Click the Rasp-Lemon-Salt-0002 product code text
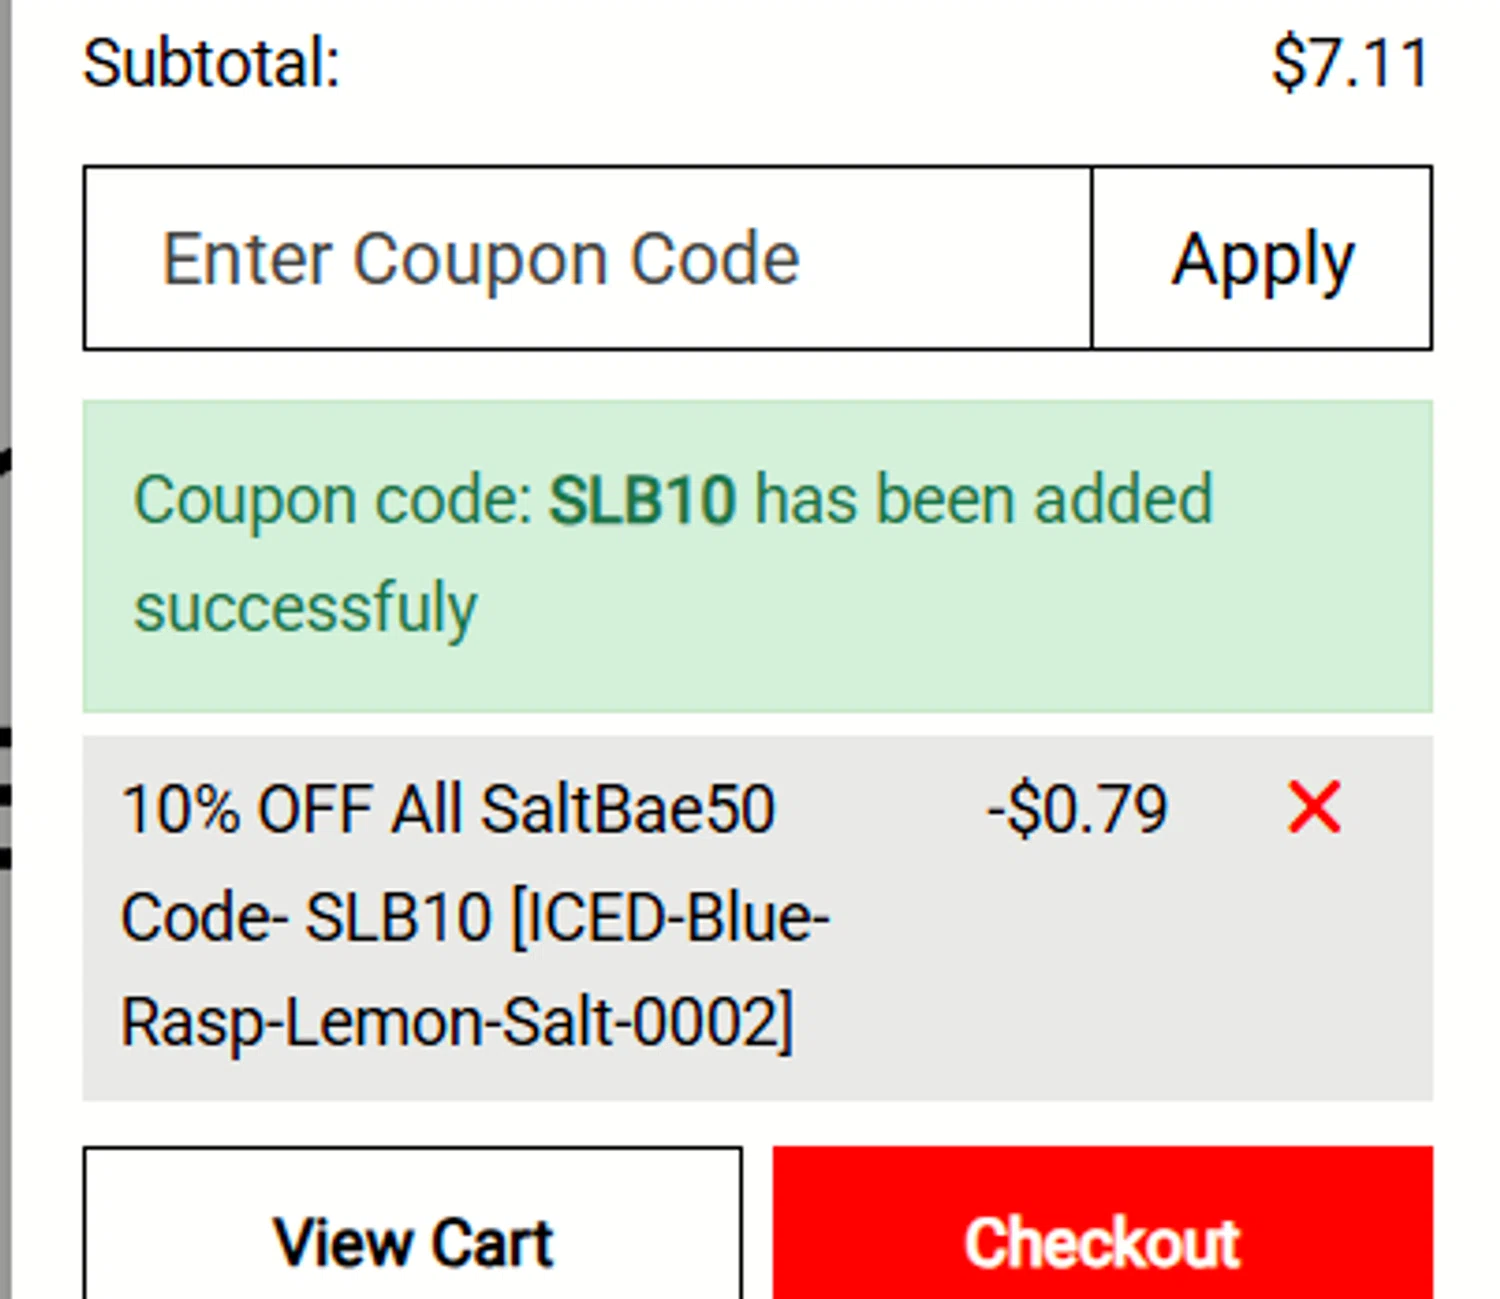 [456, 1022]
